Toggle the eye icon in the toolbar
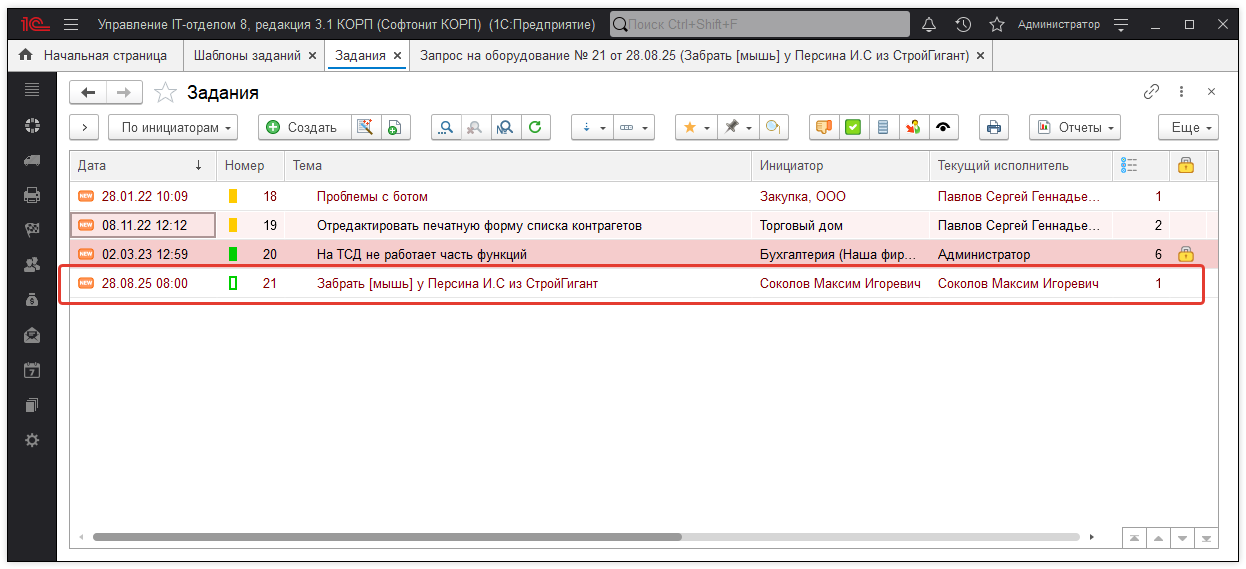 tap(943, 127)
